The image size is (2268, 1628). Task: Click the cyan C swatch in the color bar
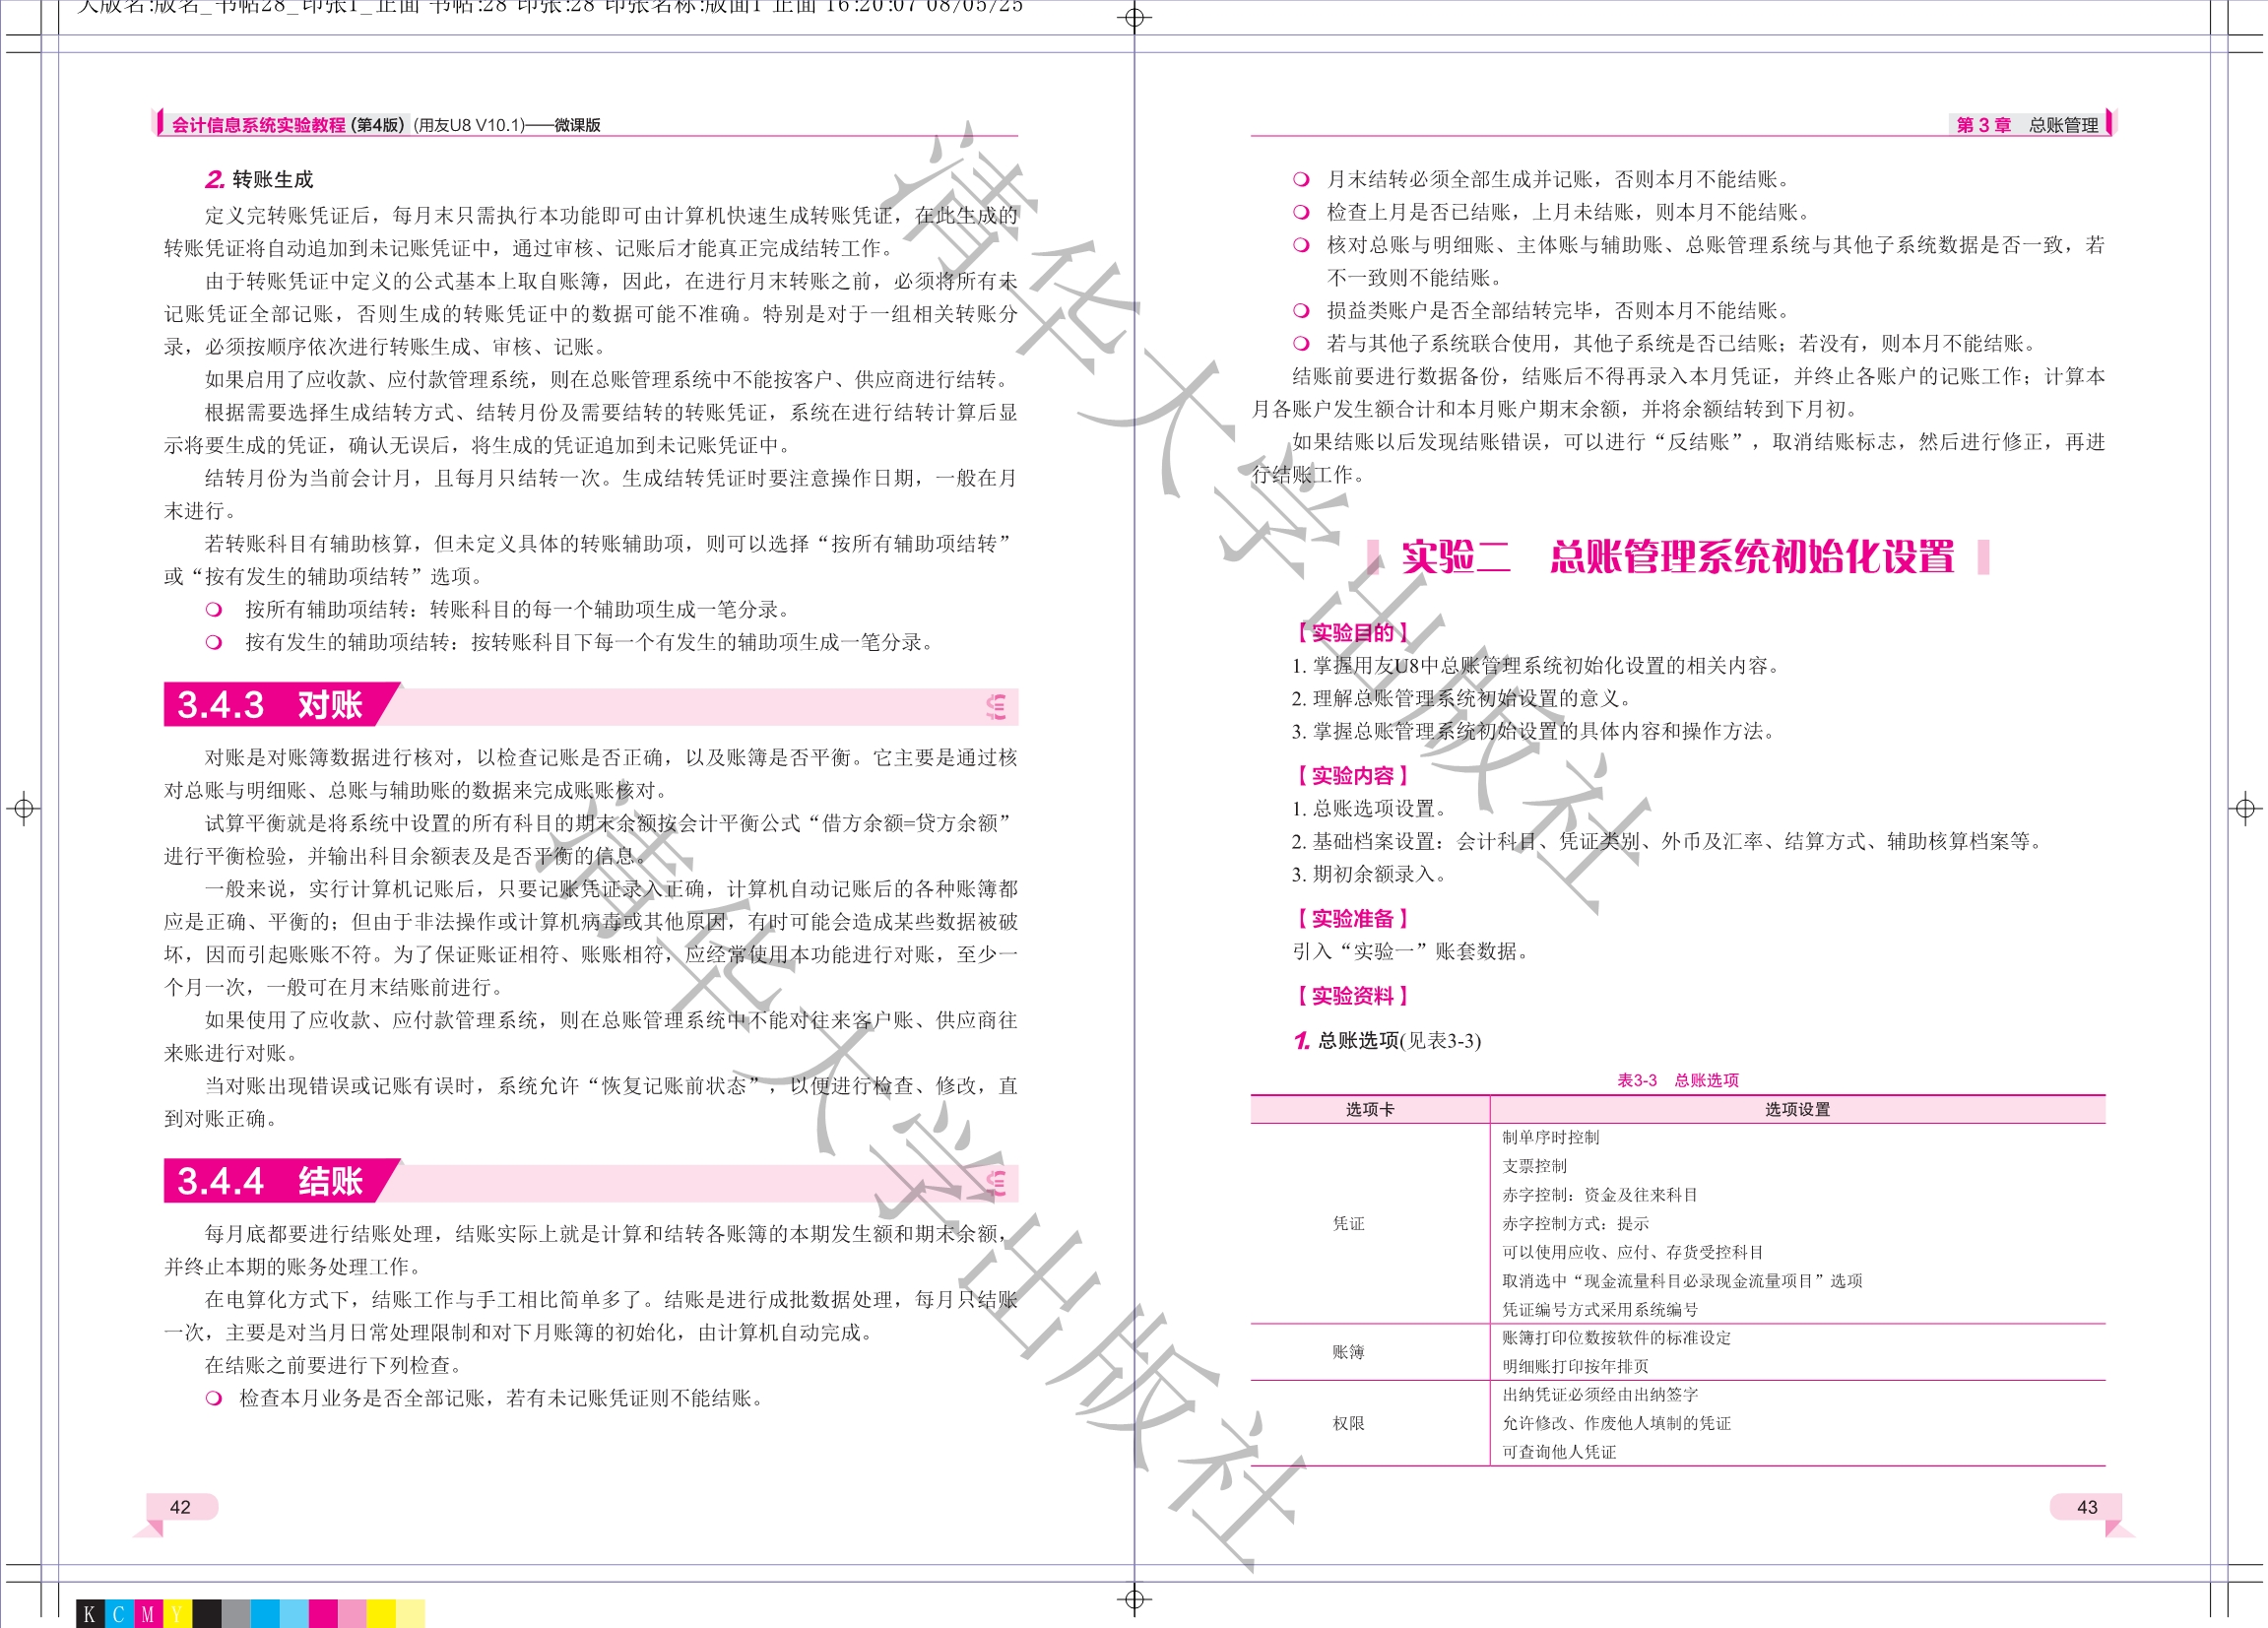(119, 1613)
